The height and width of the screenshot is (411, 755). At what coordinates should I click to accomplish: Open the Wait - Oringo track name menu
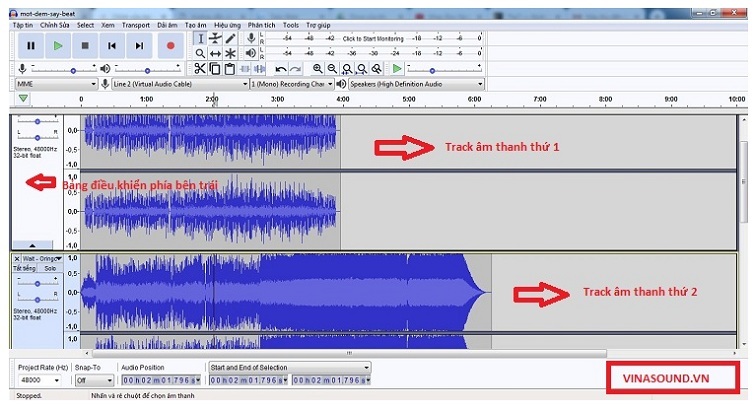[42, 259]
